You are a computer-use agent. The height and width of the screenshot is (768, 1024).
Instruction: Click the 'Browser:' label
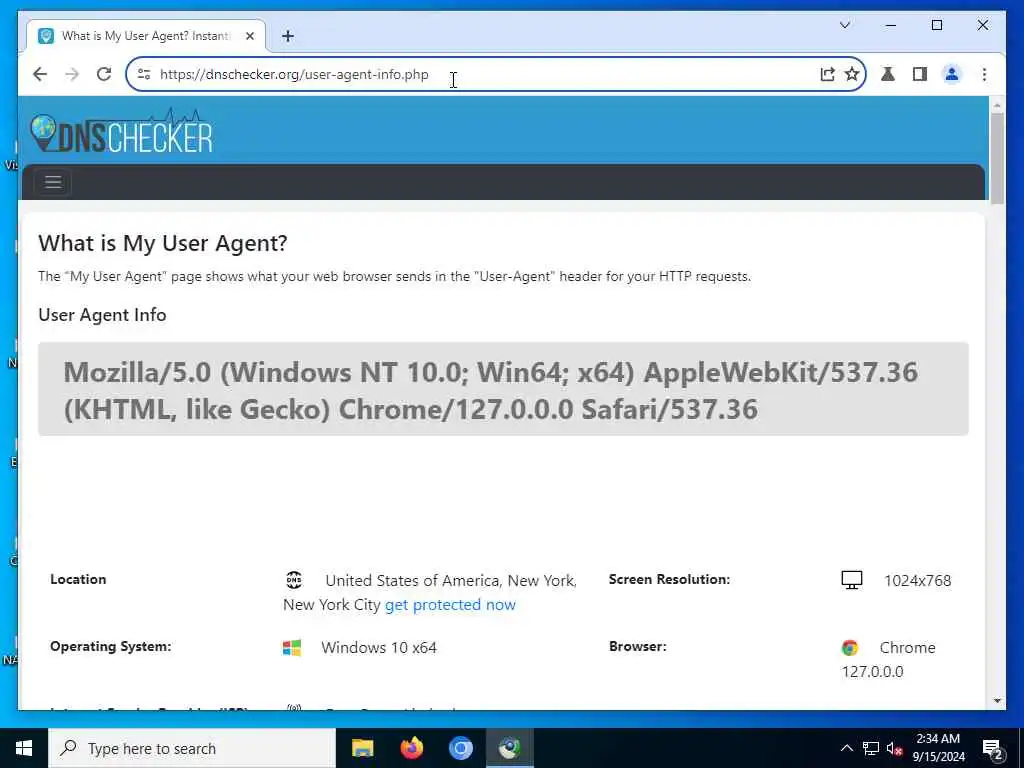point(637,647)
